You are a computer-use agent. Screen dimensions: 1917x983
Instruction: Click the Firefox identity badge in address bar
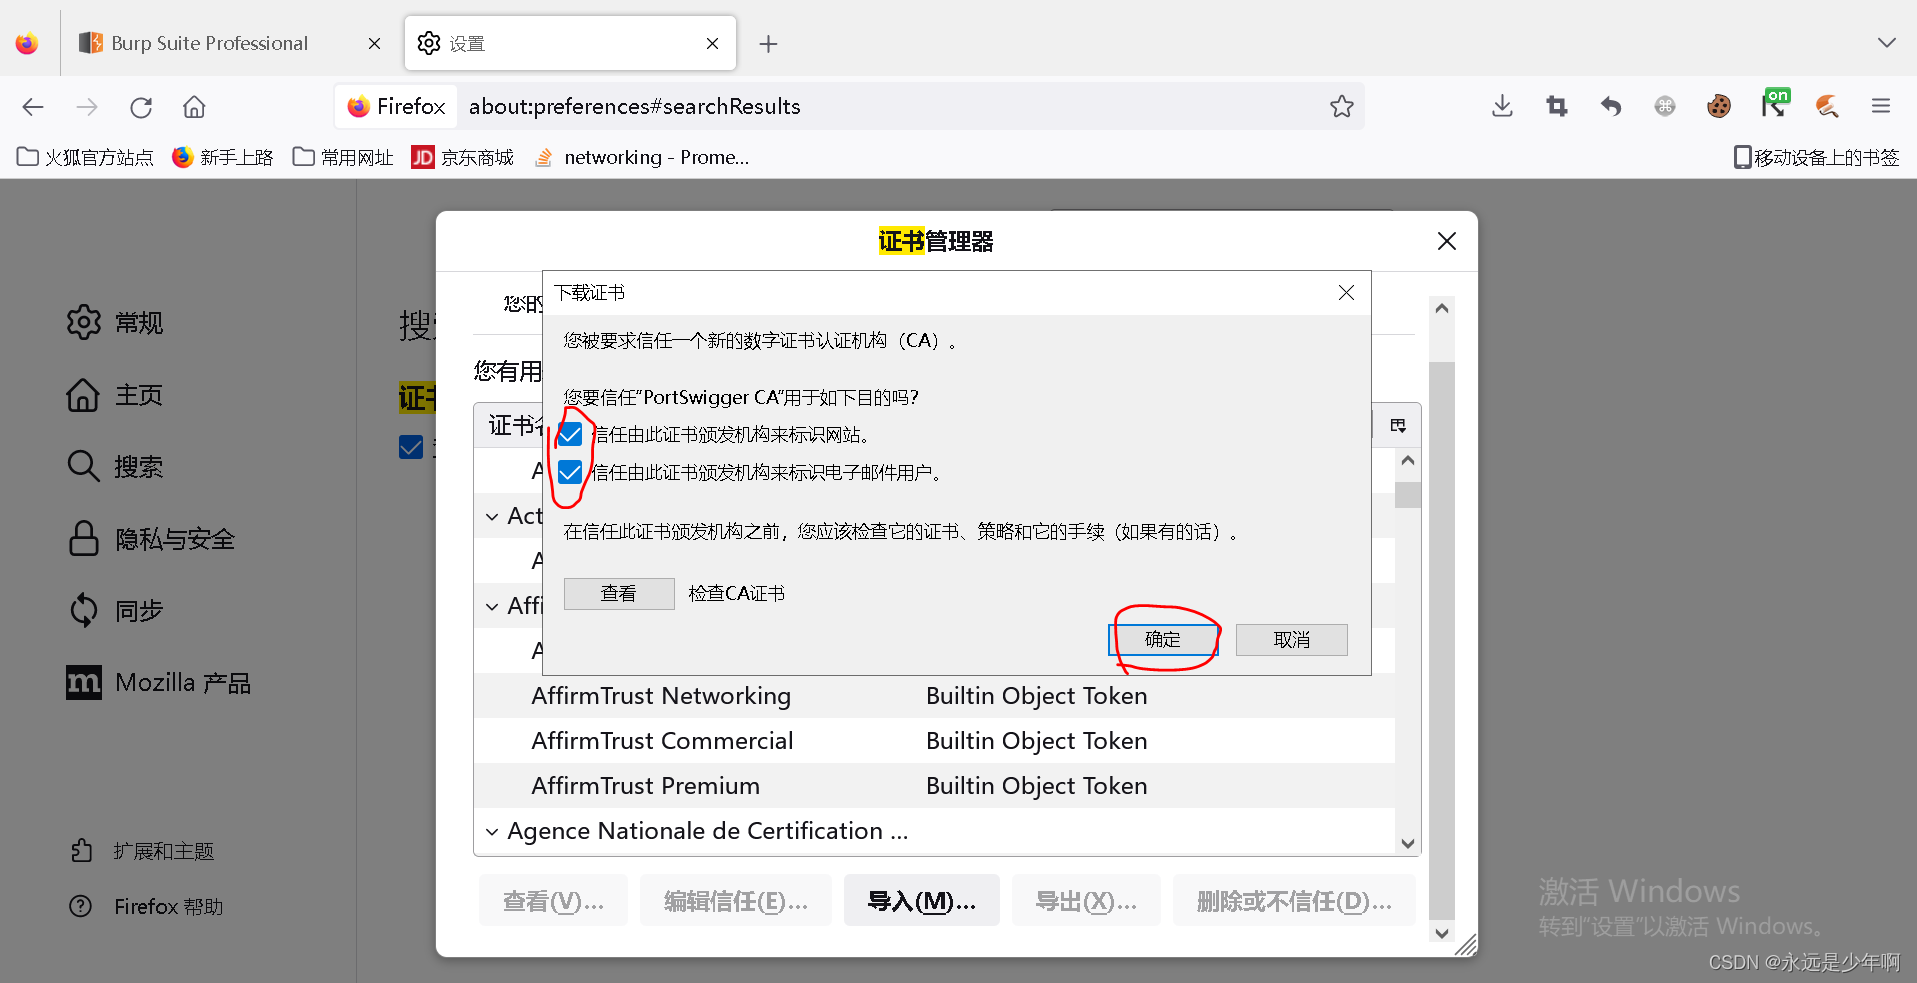pyautogui.click(x=396, y=106)
